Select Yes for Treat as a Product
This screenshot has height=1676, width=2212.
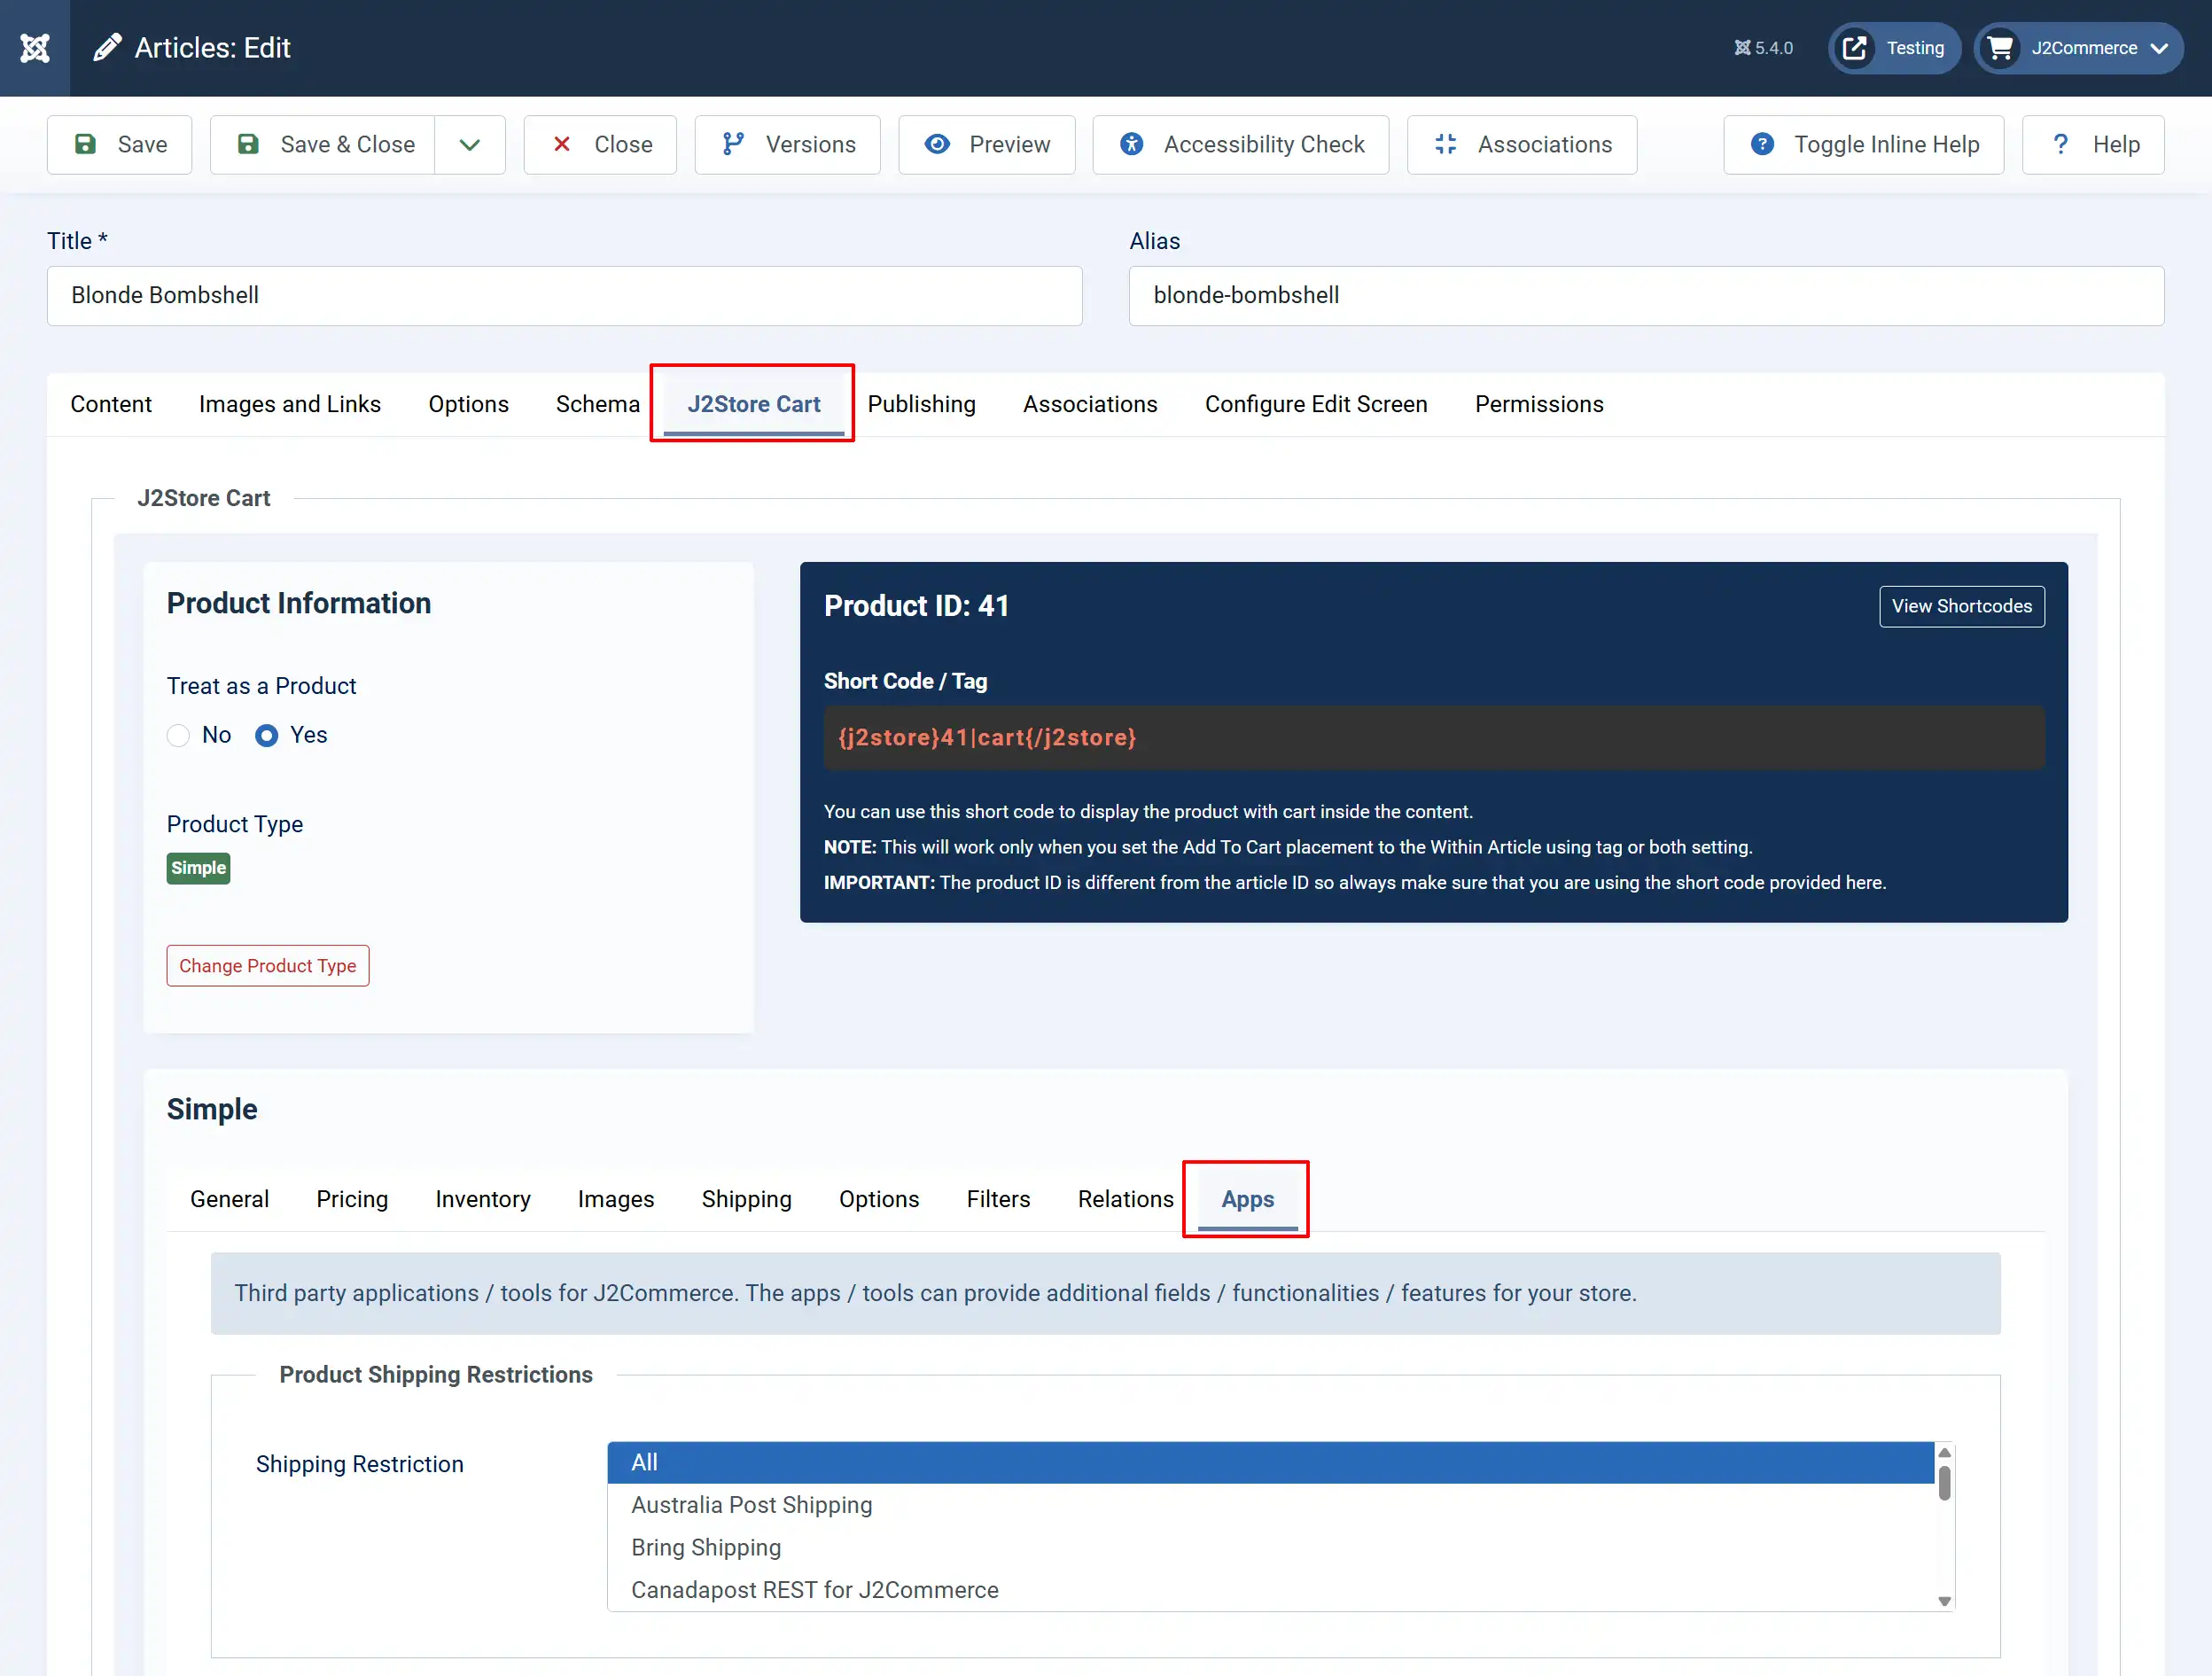266,736
